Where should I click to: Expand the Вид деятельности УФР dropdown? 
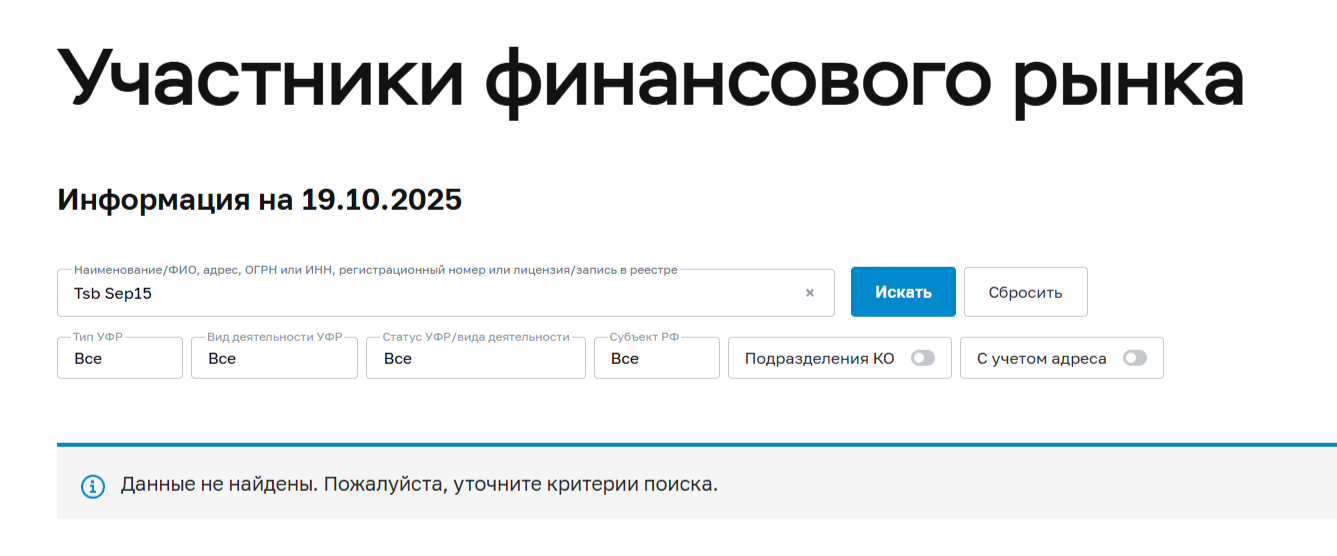click(274, 358)
